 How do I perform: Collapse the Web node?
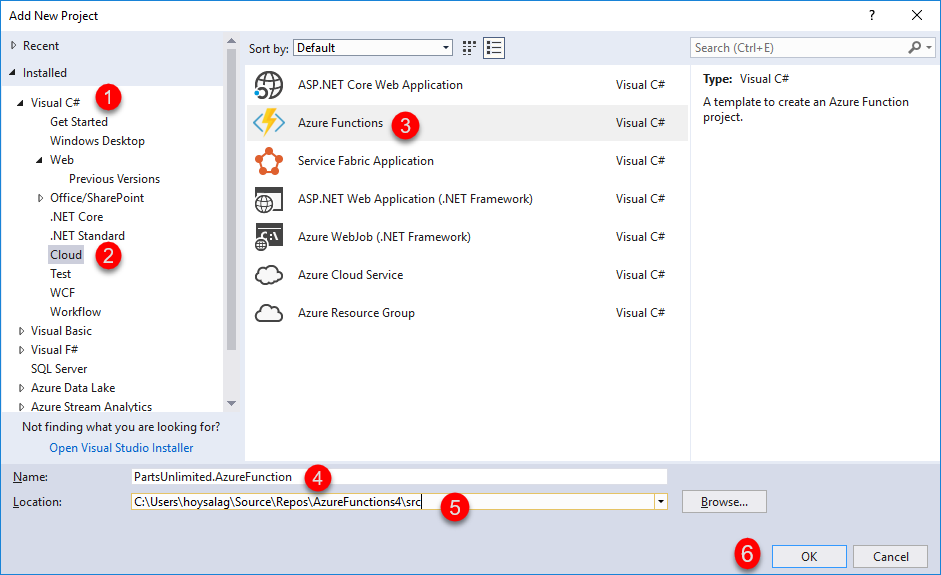pyautogui.click(x=40, y=160)
